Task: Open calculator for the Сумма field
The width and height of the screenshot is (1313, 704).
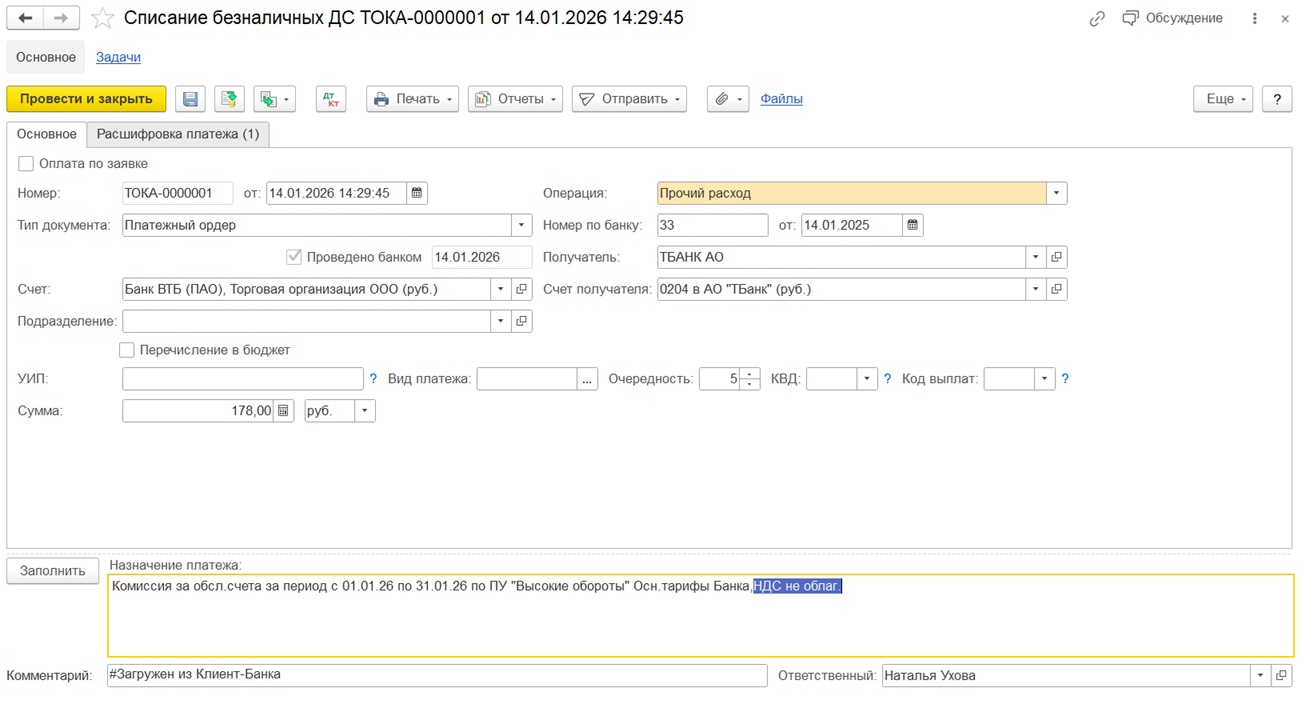Action: coord(284,411)
